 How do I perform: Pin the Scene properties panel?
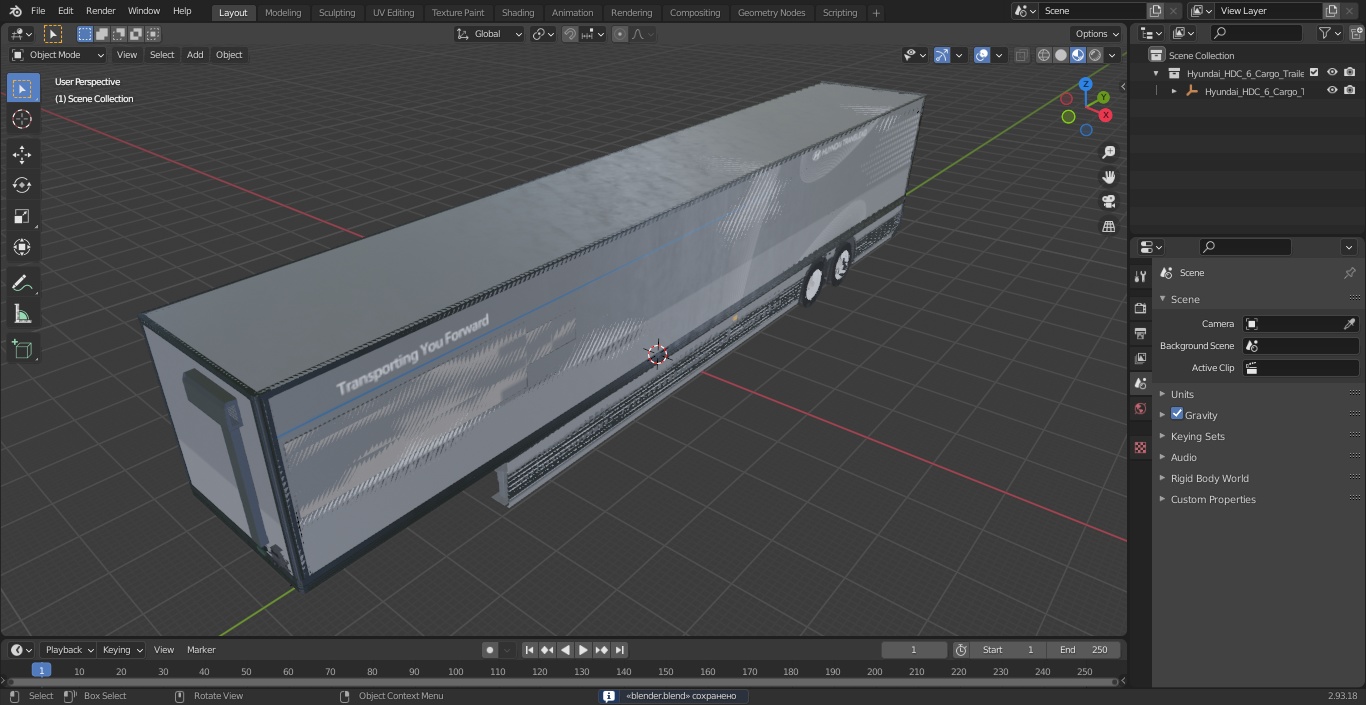(x=1349, y=273)
